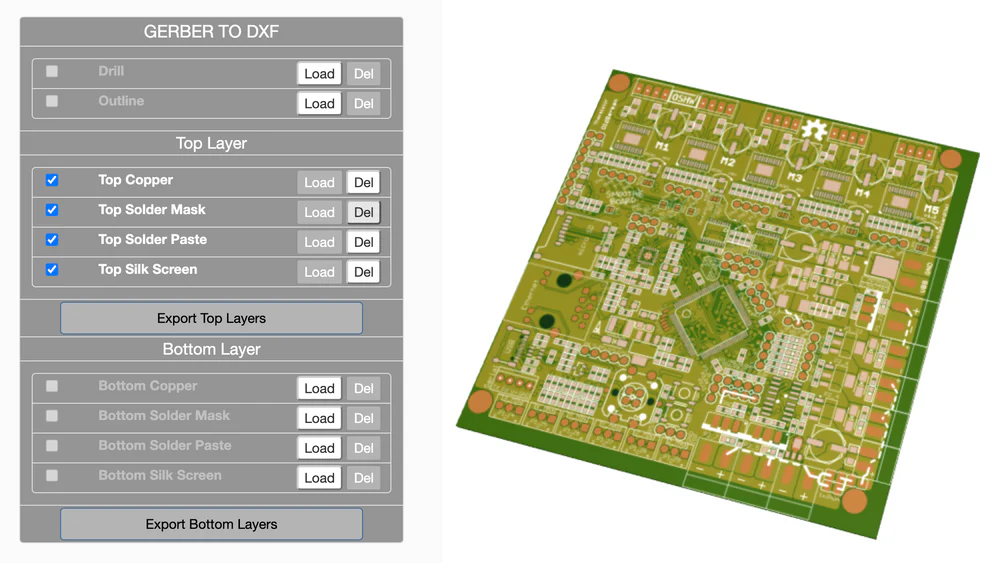This screenshot has height=563, width=1000.
Task: Click Load button for Drill layer
Action: pos(319,73)
